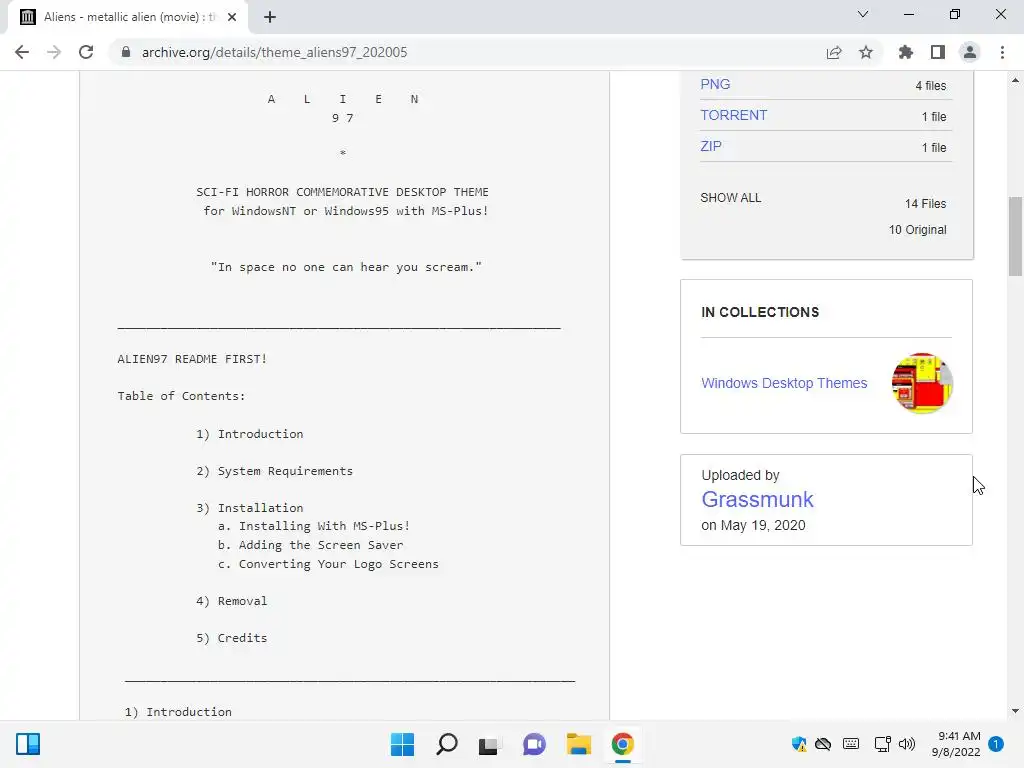Click '5) Credits' line

coord(231,638)
